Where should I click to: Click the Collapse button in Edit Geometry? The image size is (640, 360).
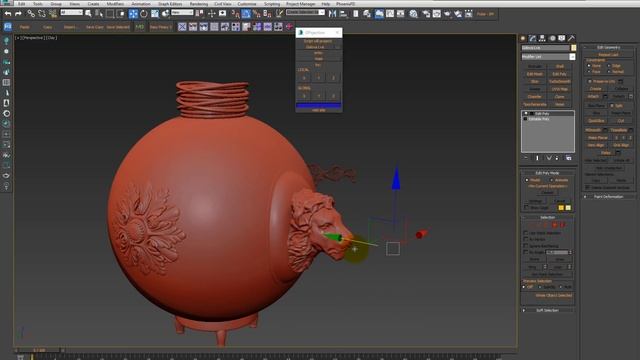click(621, 89)
